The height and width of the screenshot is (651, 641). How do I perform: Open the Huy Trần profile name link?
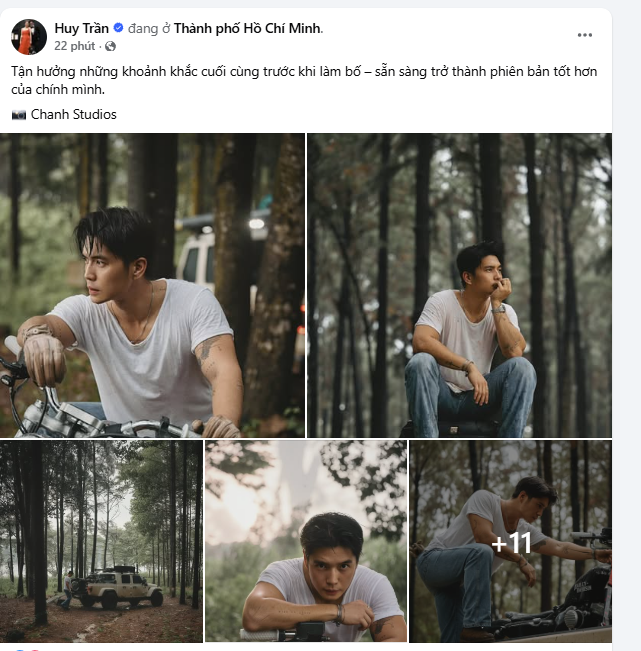81,28
